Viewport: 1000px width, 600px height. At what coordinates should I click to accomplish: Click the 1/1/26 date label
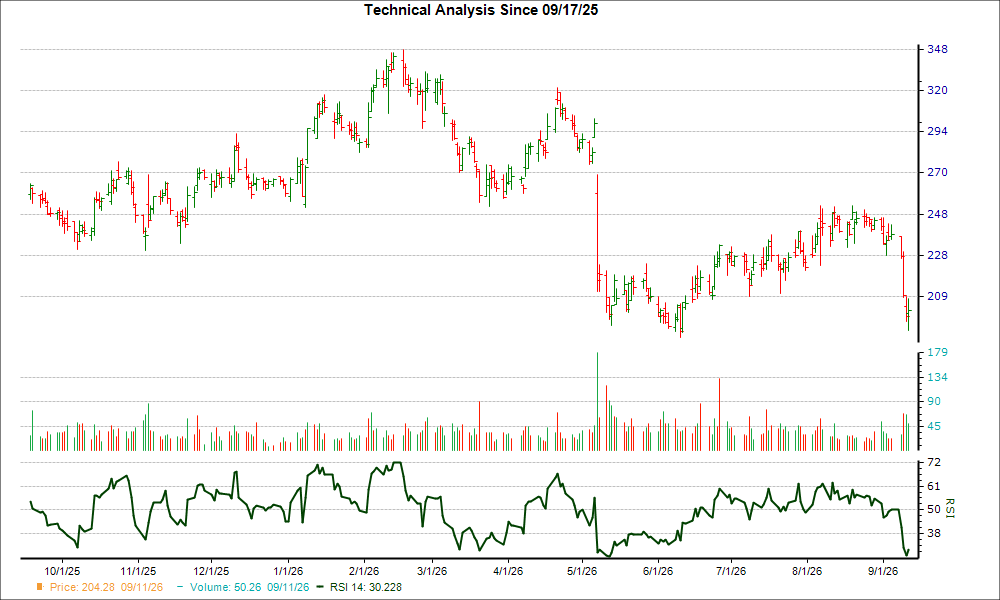point(288,571)
